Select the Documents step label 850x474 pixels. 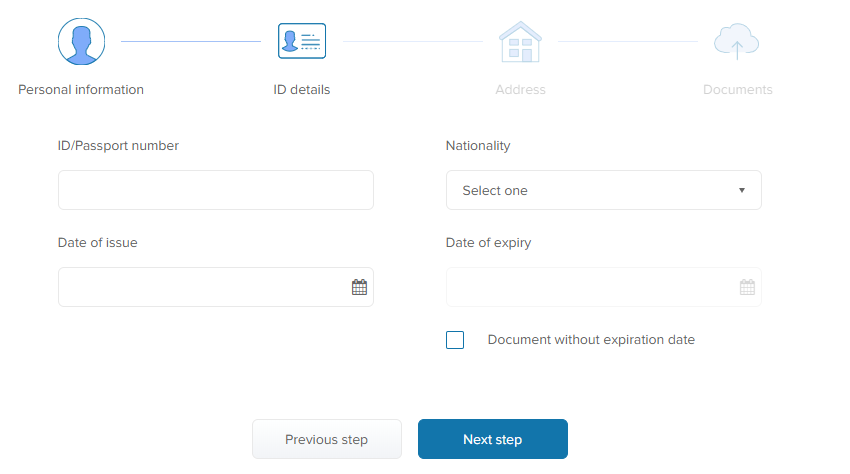(737, 89)
